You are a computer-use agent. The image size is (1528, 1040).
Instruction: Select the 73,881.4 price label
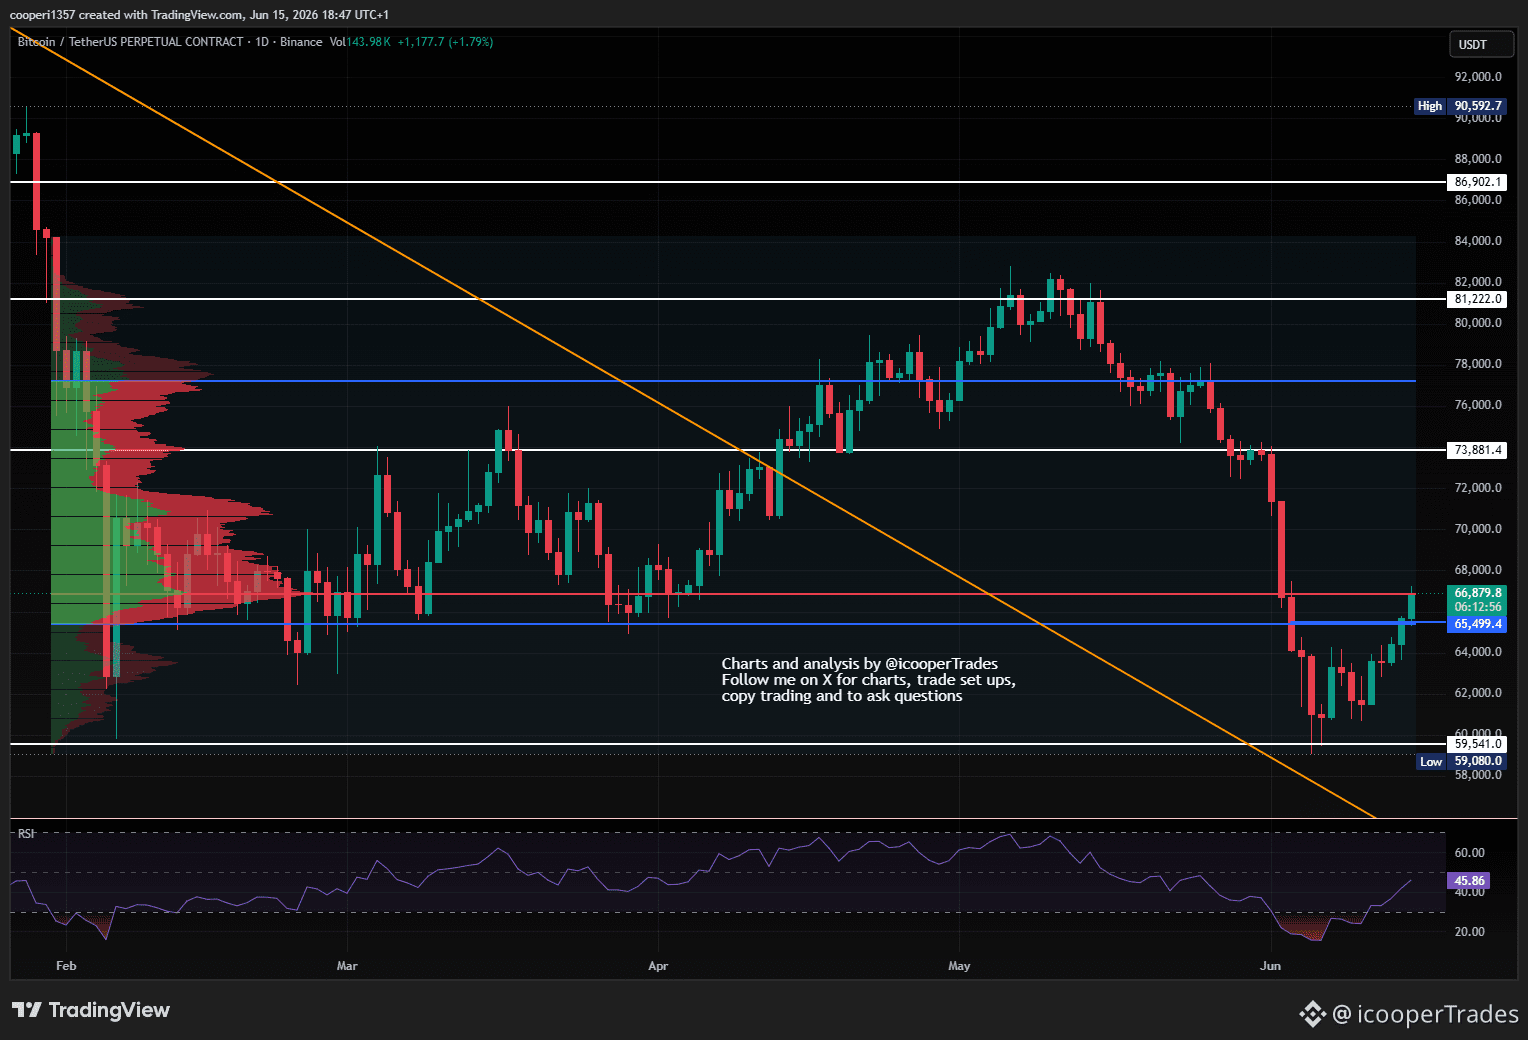(1477, 450)
